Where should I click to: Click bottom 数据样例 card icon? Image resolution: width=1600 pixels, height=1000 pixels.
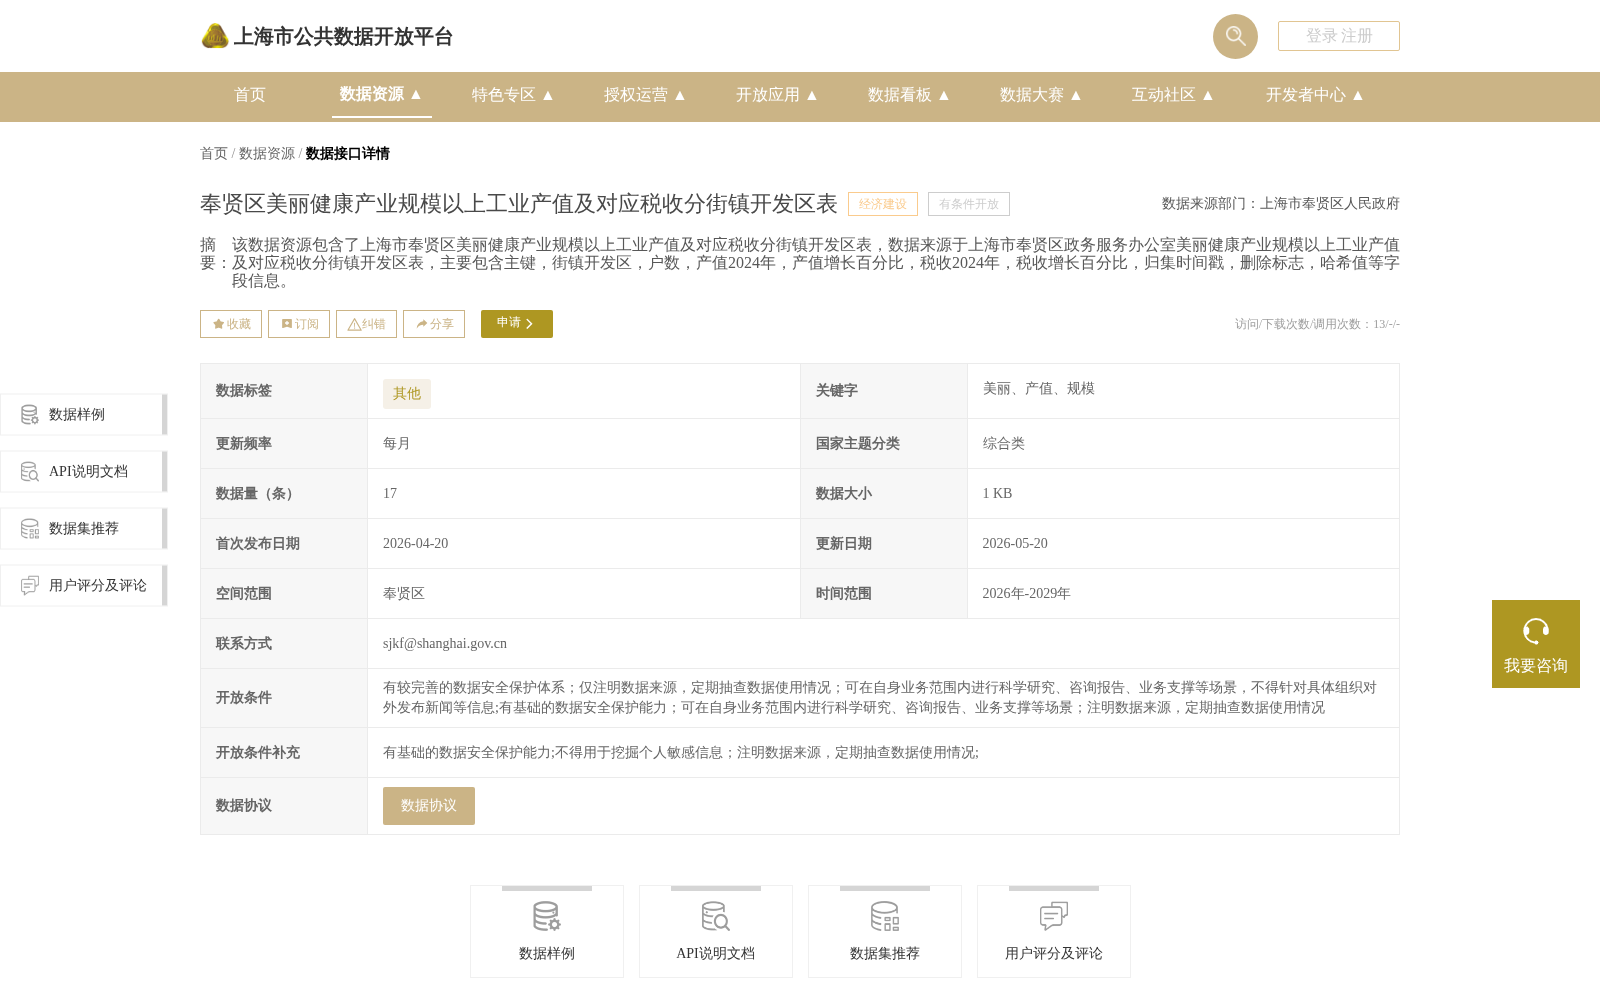[547, 916]
